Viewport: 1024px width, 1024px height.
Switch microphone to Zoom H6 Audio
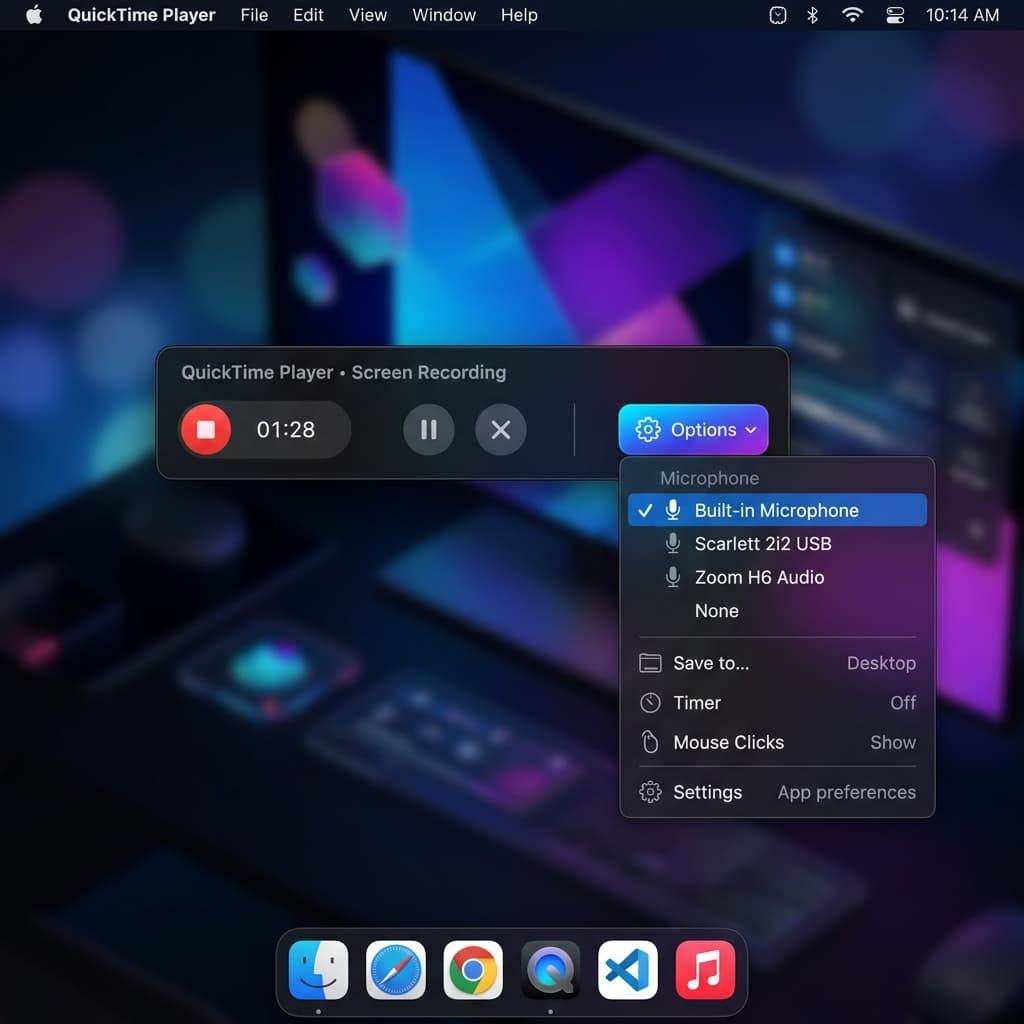tap(759, 577)
